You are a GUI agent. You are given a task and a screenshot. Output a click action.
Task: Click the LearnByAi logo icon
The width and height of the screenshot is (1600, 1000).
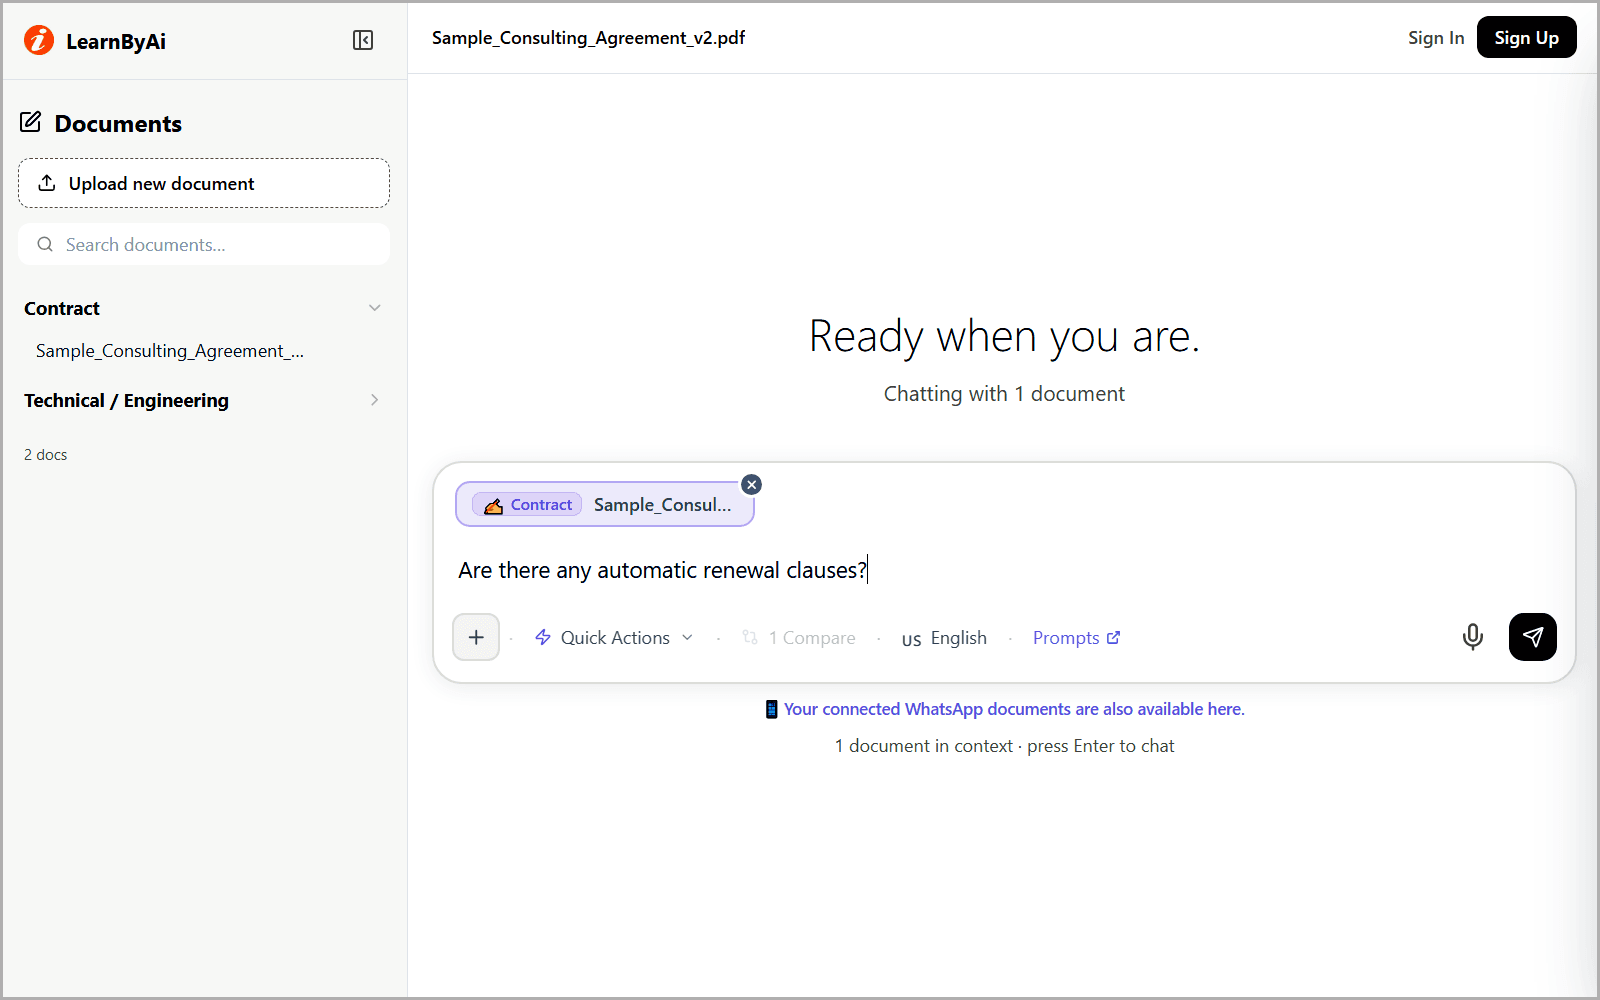(39, 40)
